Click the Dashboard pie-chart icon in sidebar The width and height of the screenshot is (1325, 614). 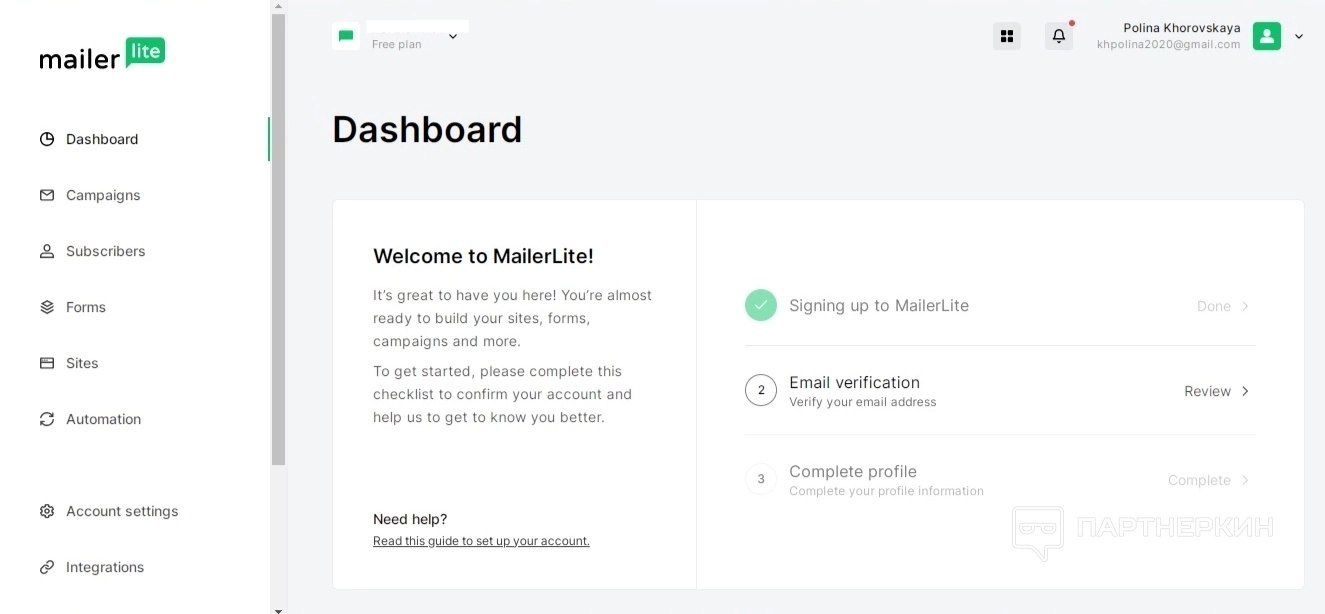click(47, 139)
